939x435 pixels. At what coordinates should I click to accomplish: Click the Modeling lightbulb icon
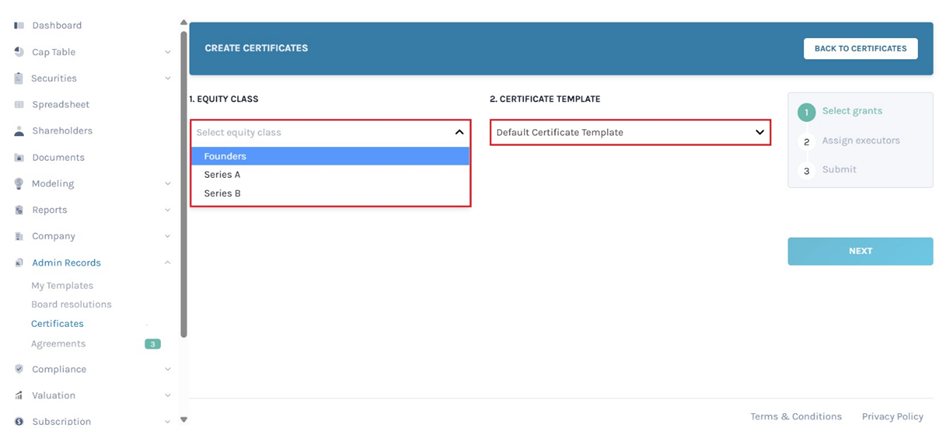pos(19,184)
